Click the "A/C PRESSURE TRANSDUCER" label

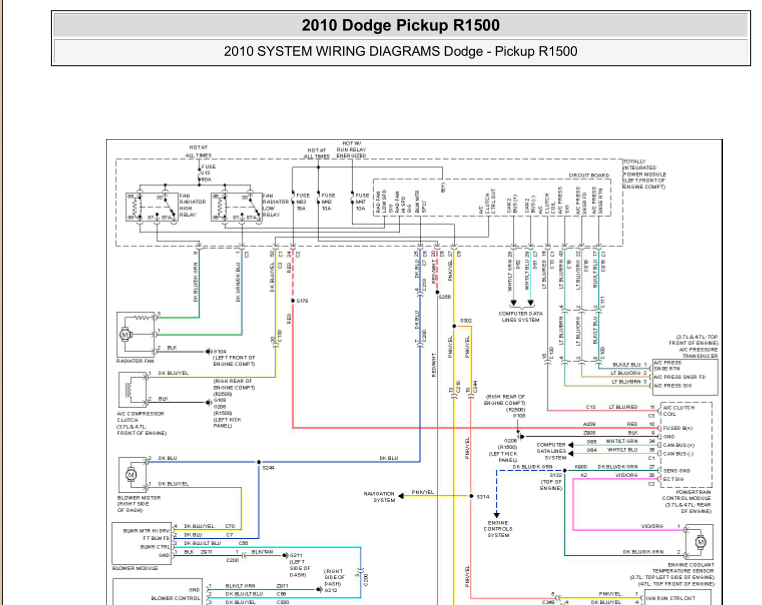tap(698, 353)
